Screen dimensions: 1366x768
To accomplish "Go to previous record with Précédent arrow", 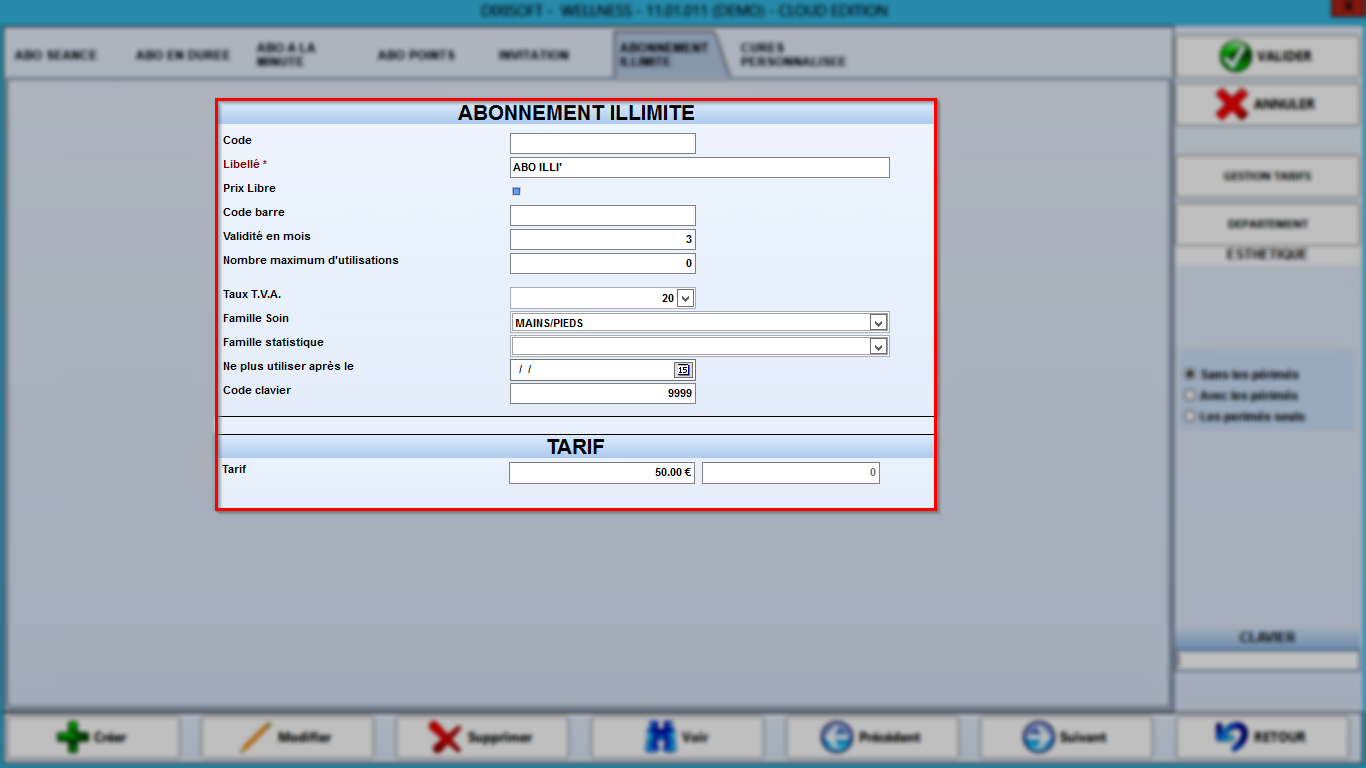I will click(x=836, y=738).
